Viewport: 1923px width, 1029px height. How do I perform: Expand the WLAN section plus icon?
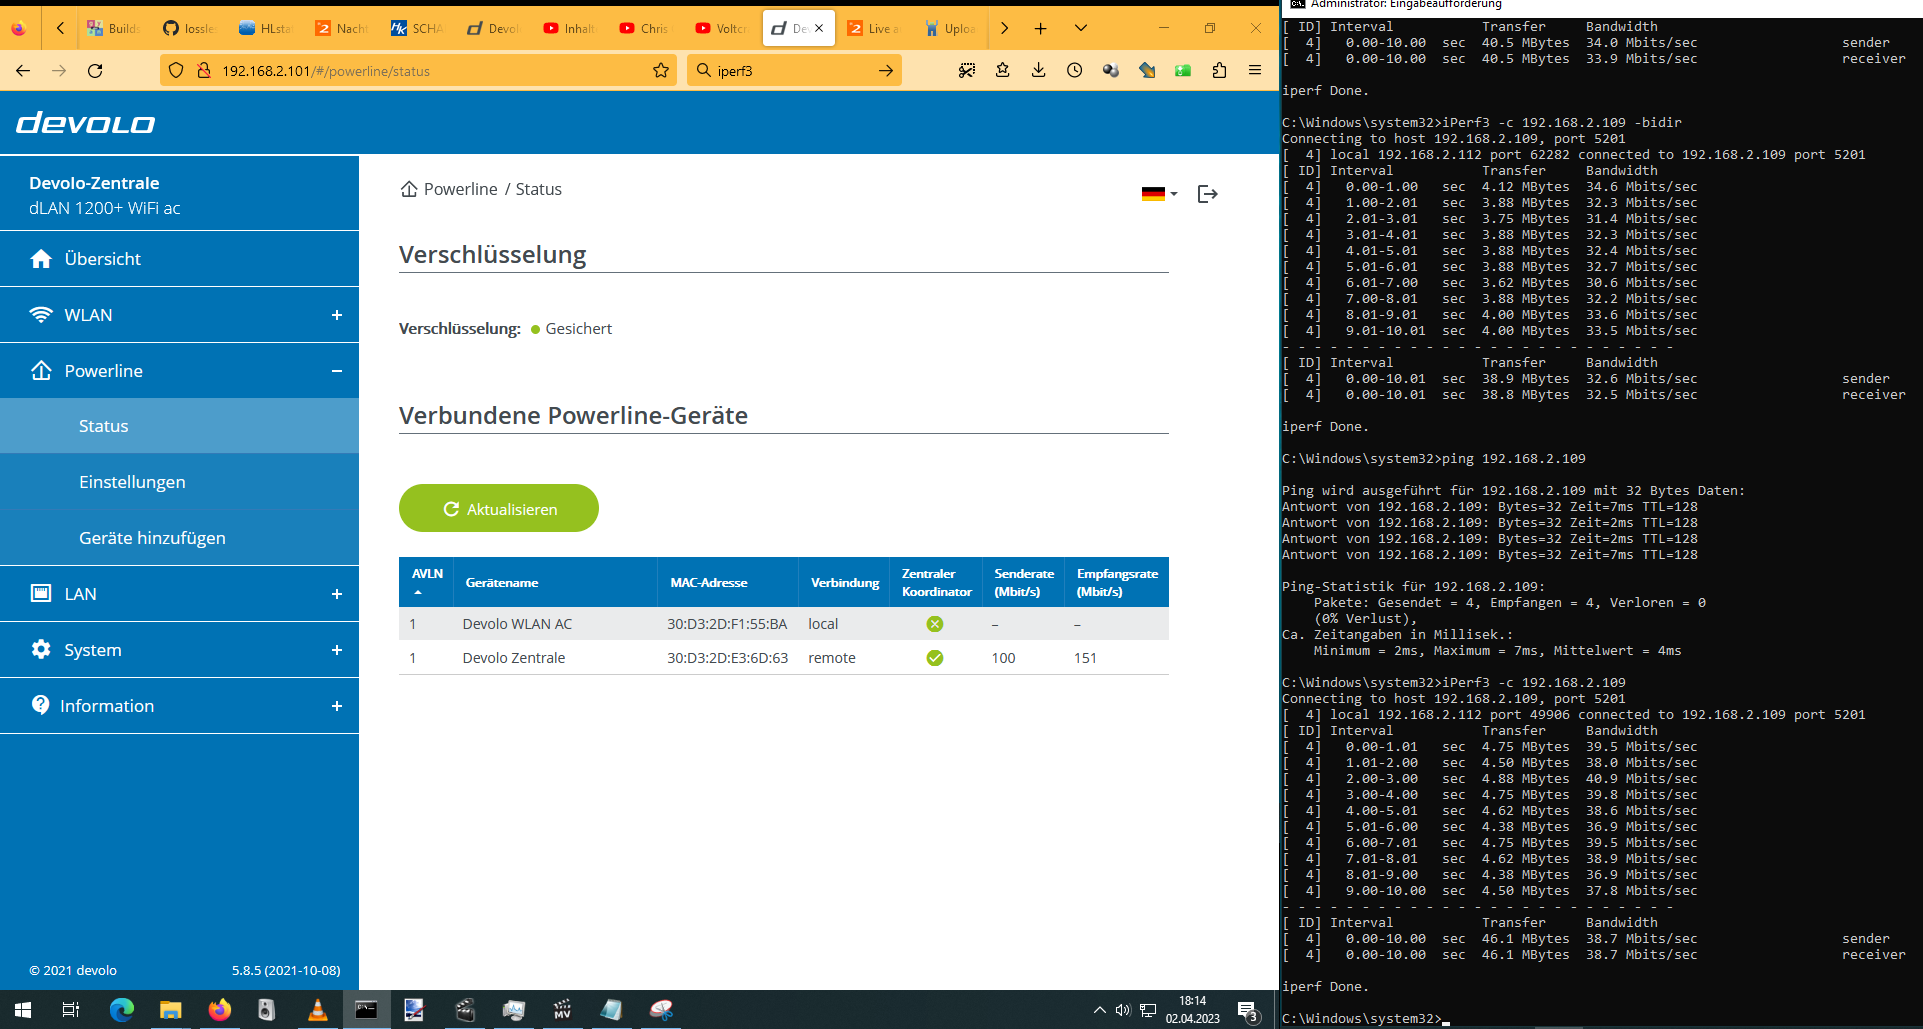(337, 315)
